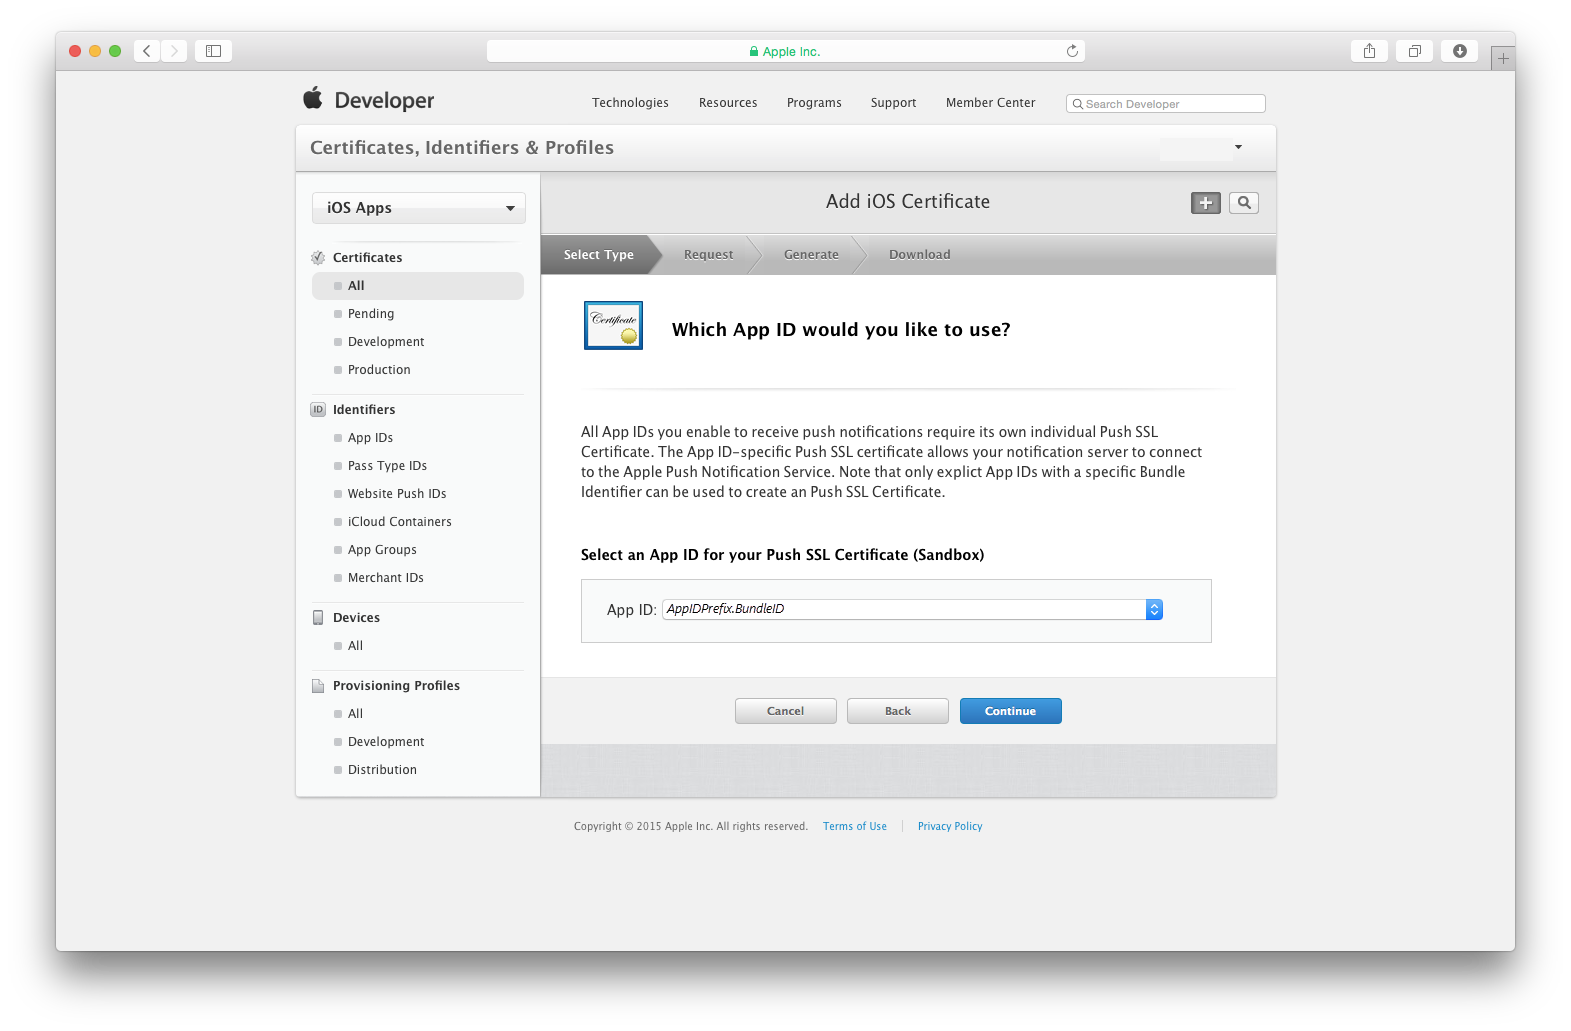
Task: Click the green lock icon in the address bar
Action: point(754,51)
